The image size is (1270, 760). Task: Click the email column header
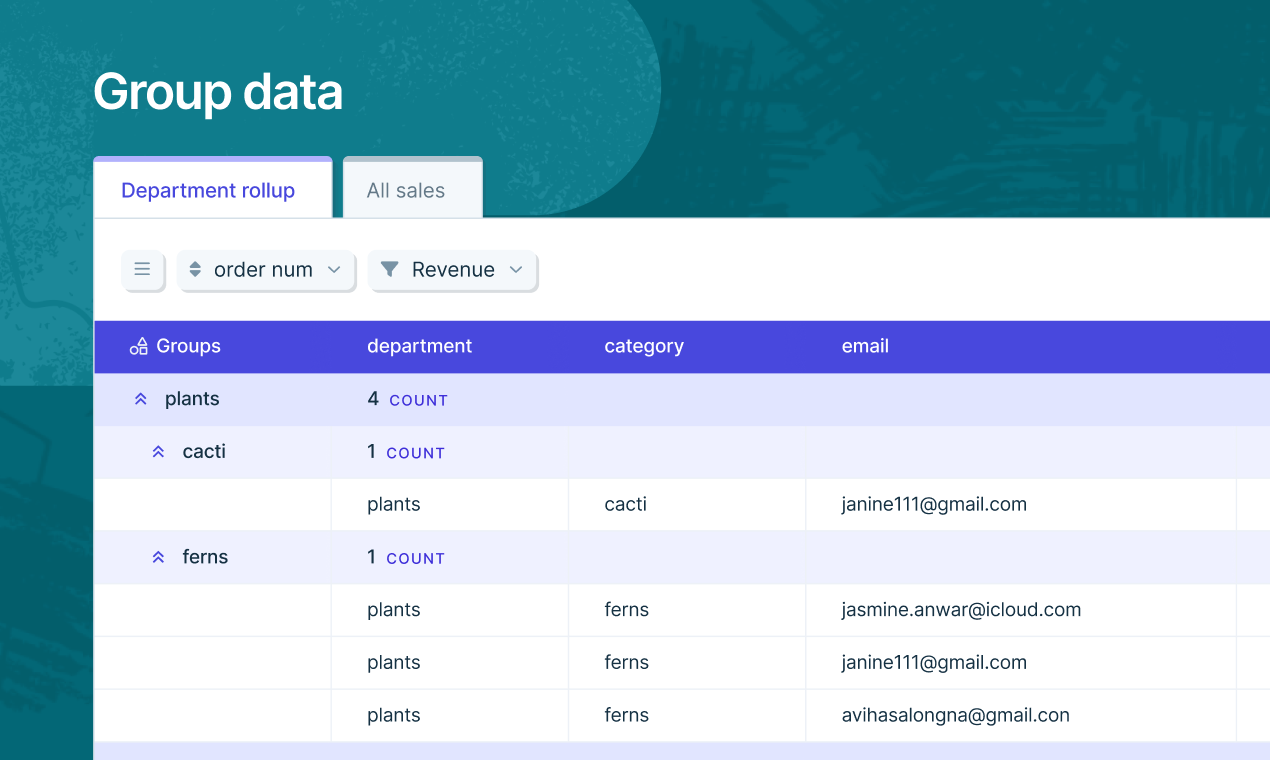click(865, 346)
